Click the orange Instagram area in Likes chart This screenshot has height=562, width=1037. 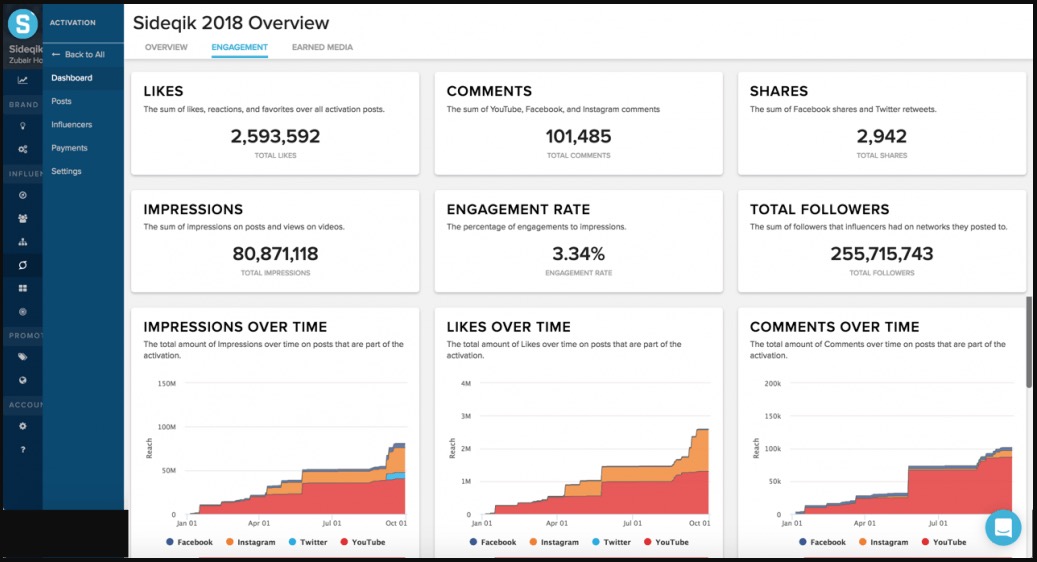coord(648,473)
